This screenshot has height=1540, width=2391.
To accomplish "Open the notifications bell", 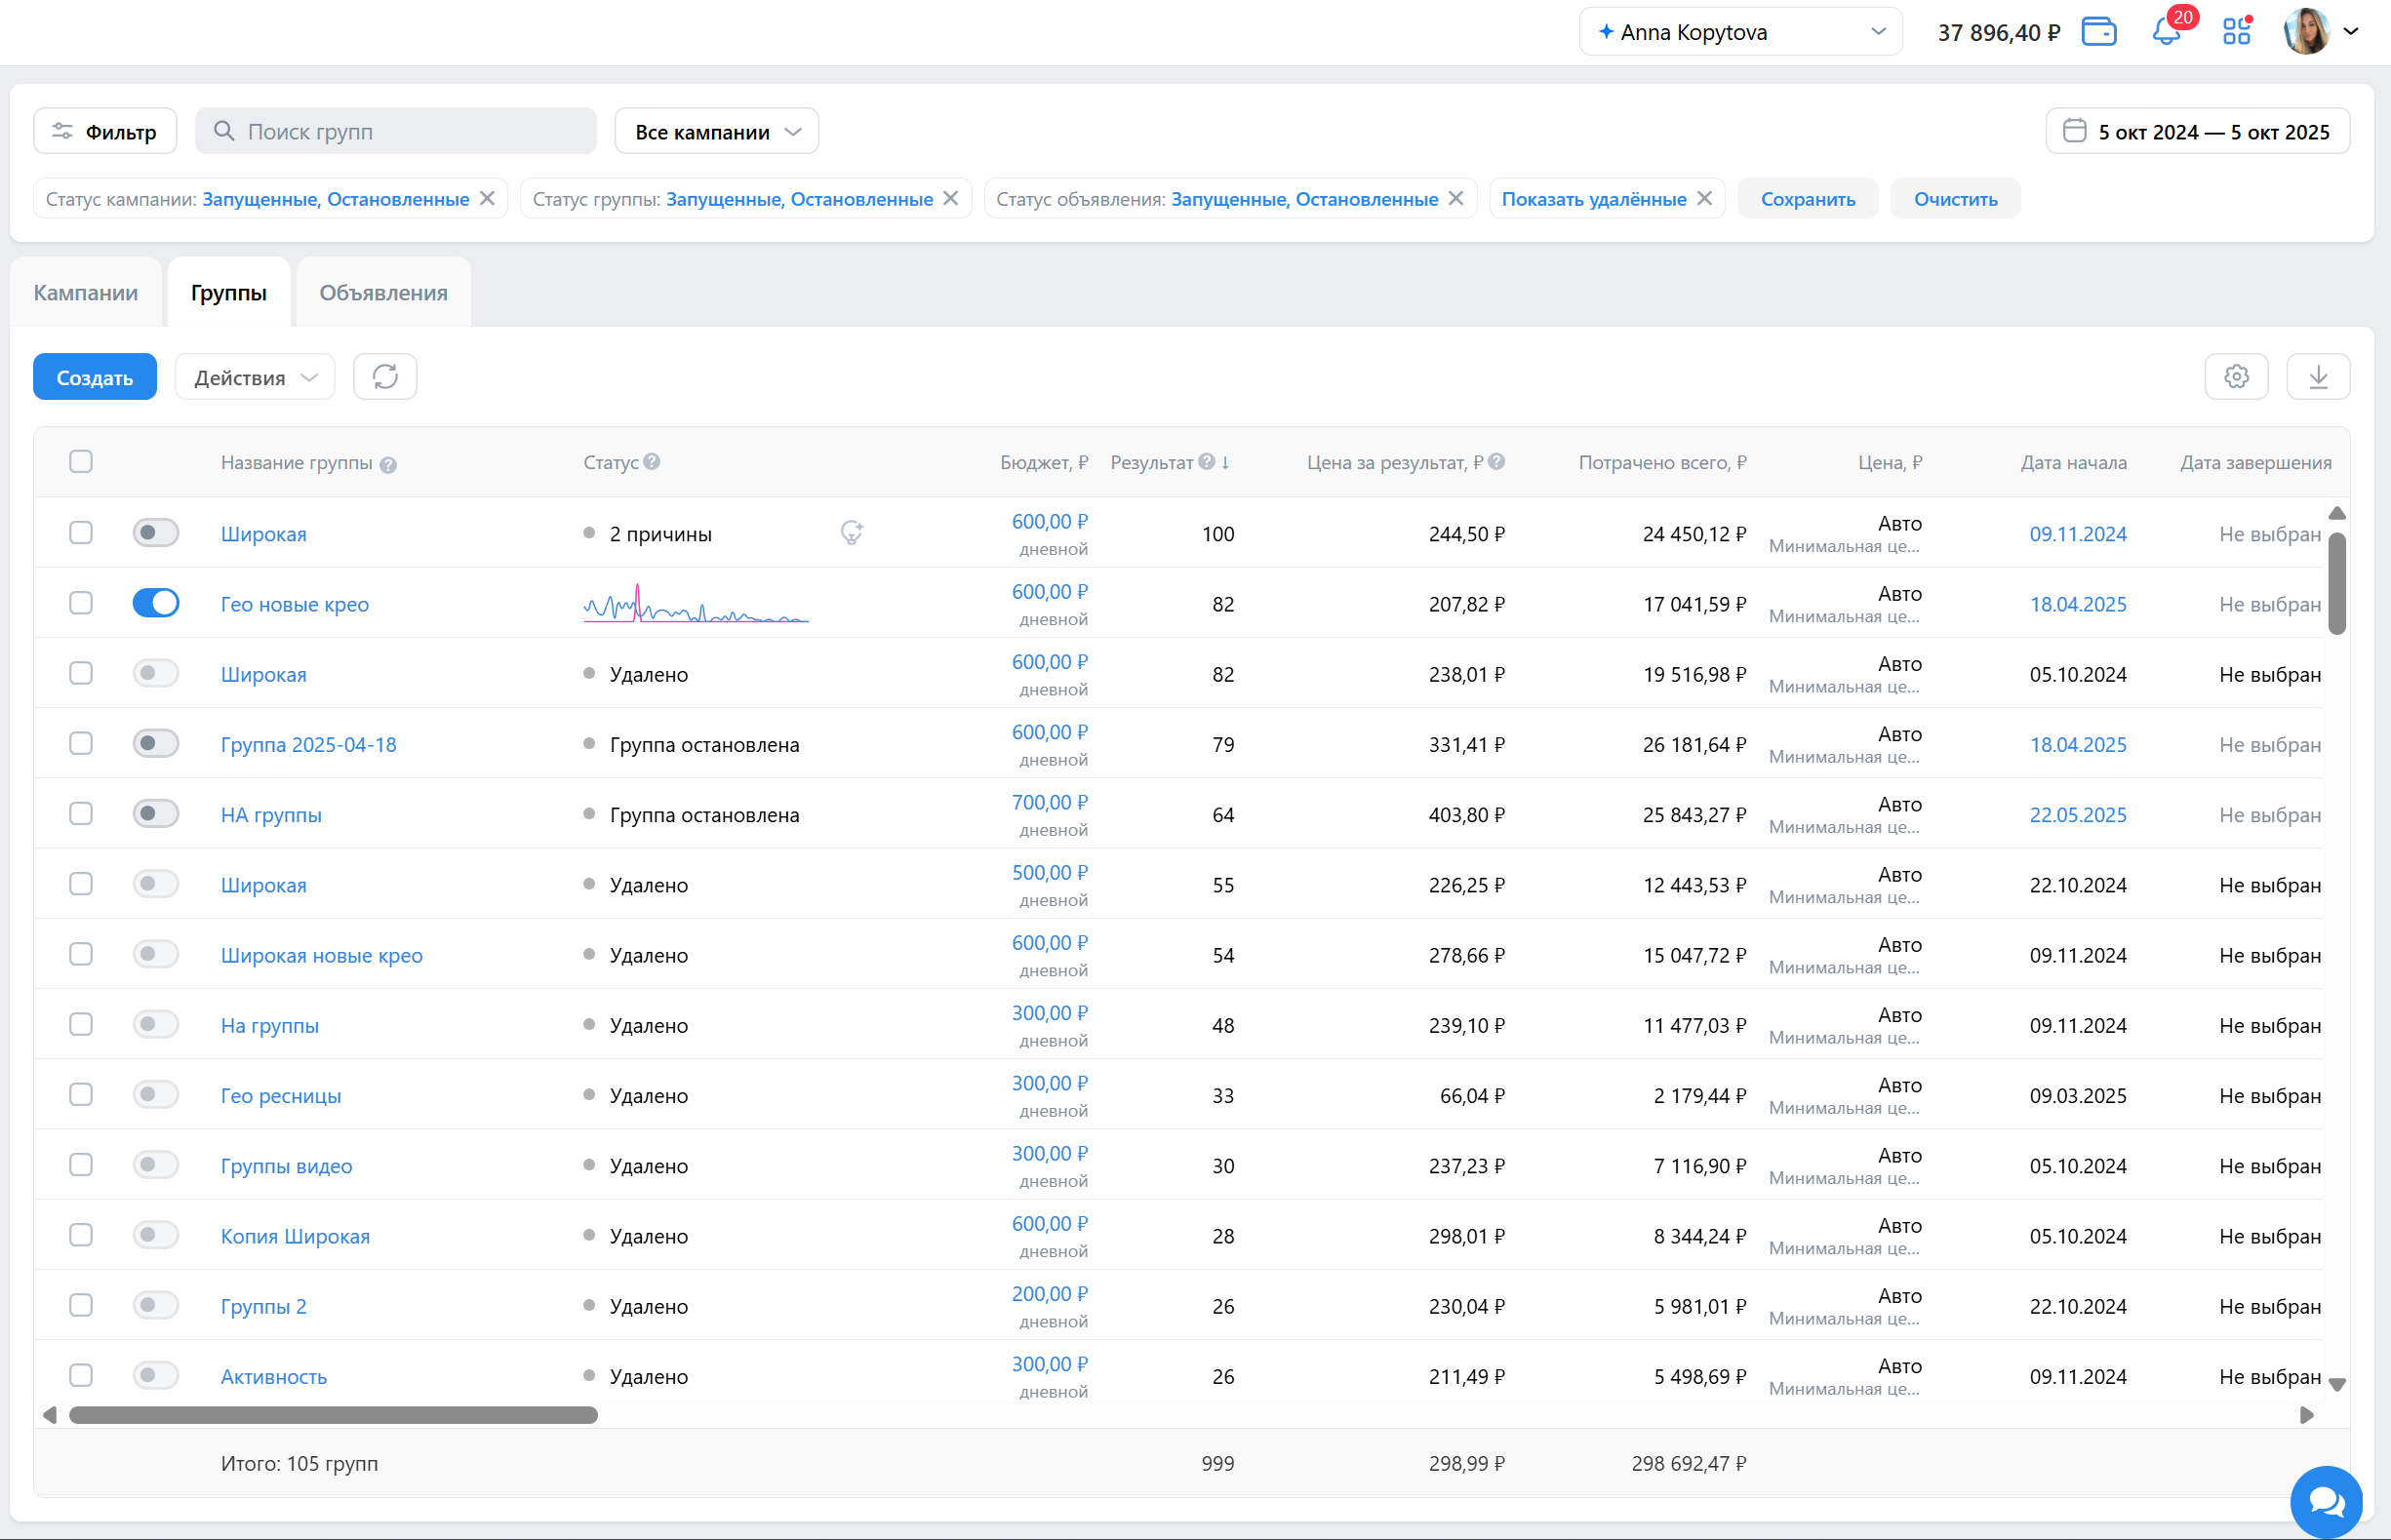I will [2166, 32].
